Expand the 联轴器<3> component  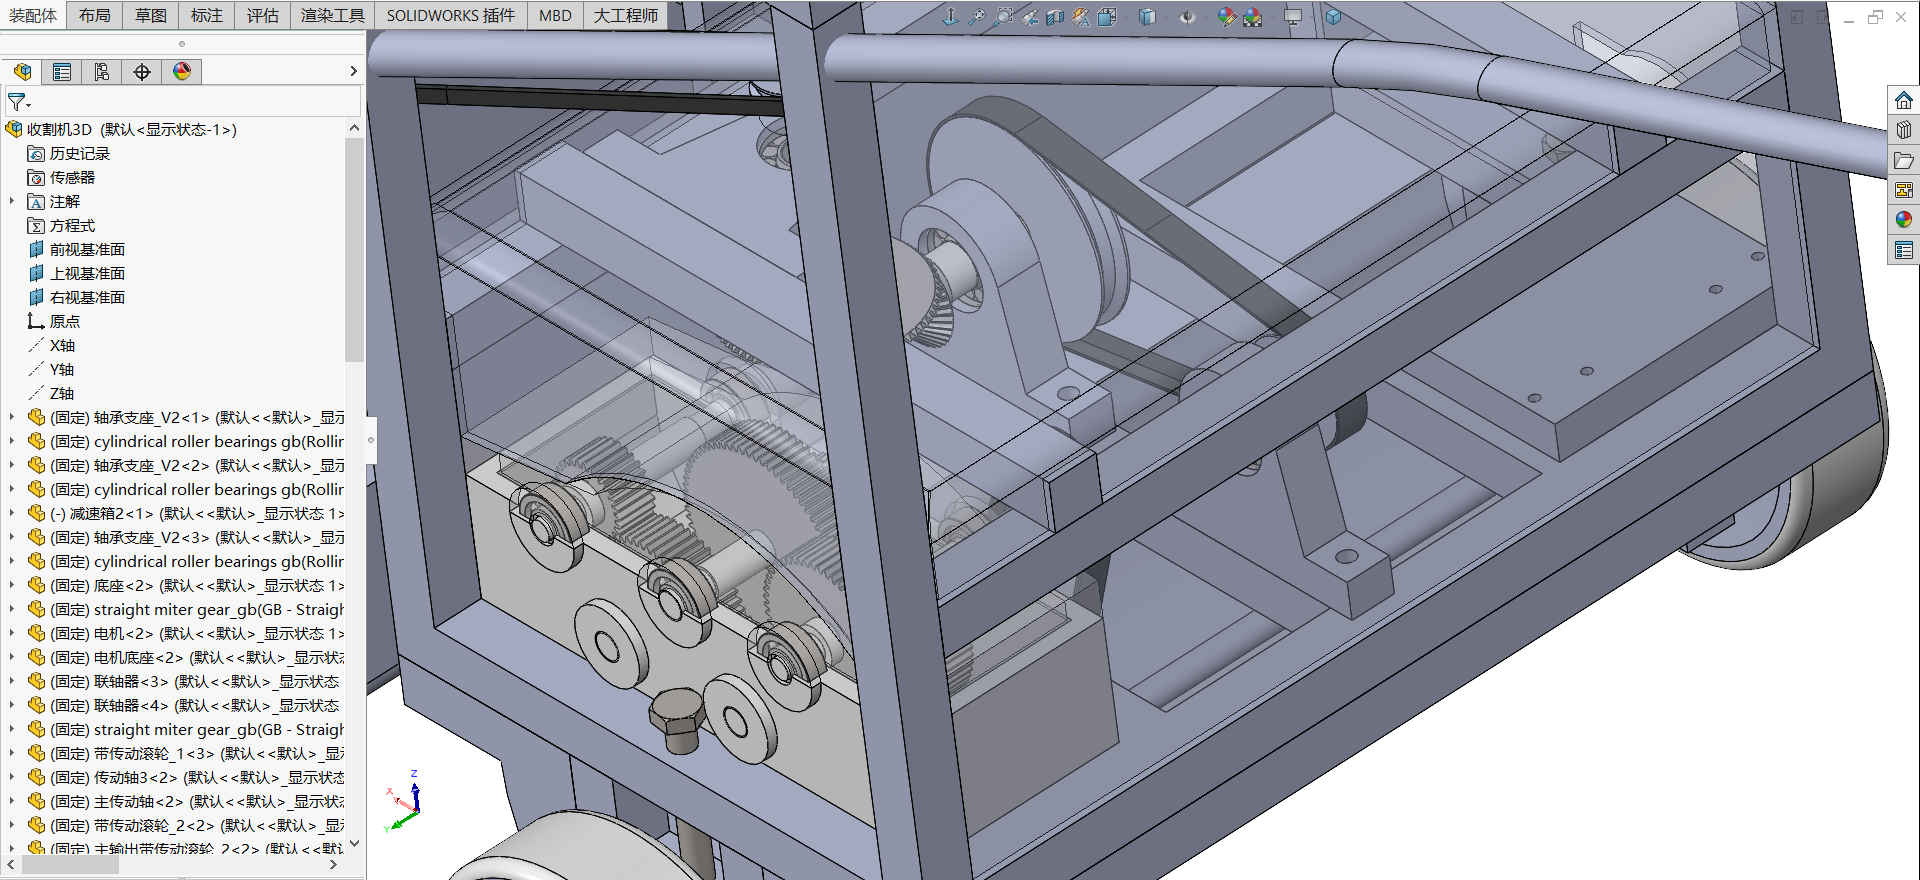(12, 681)
